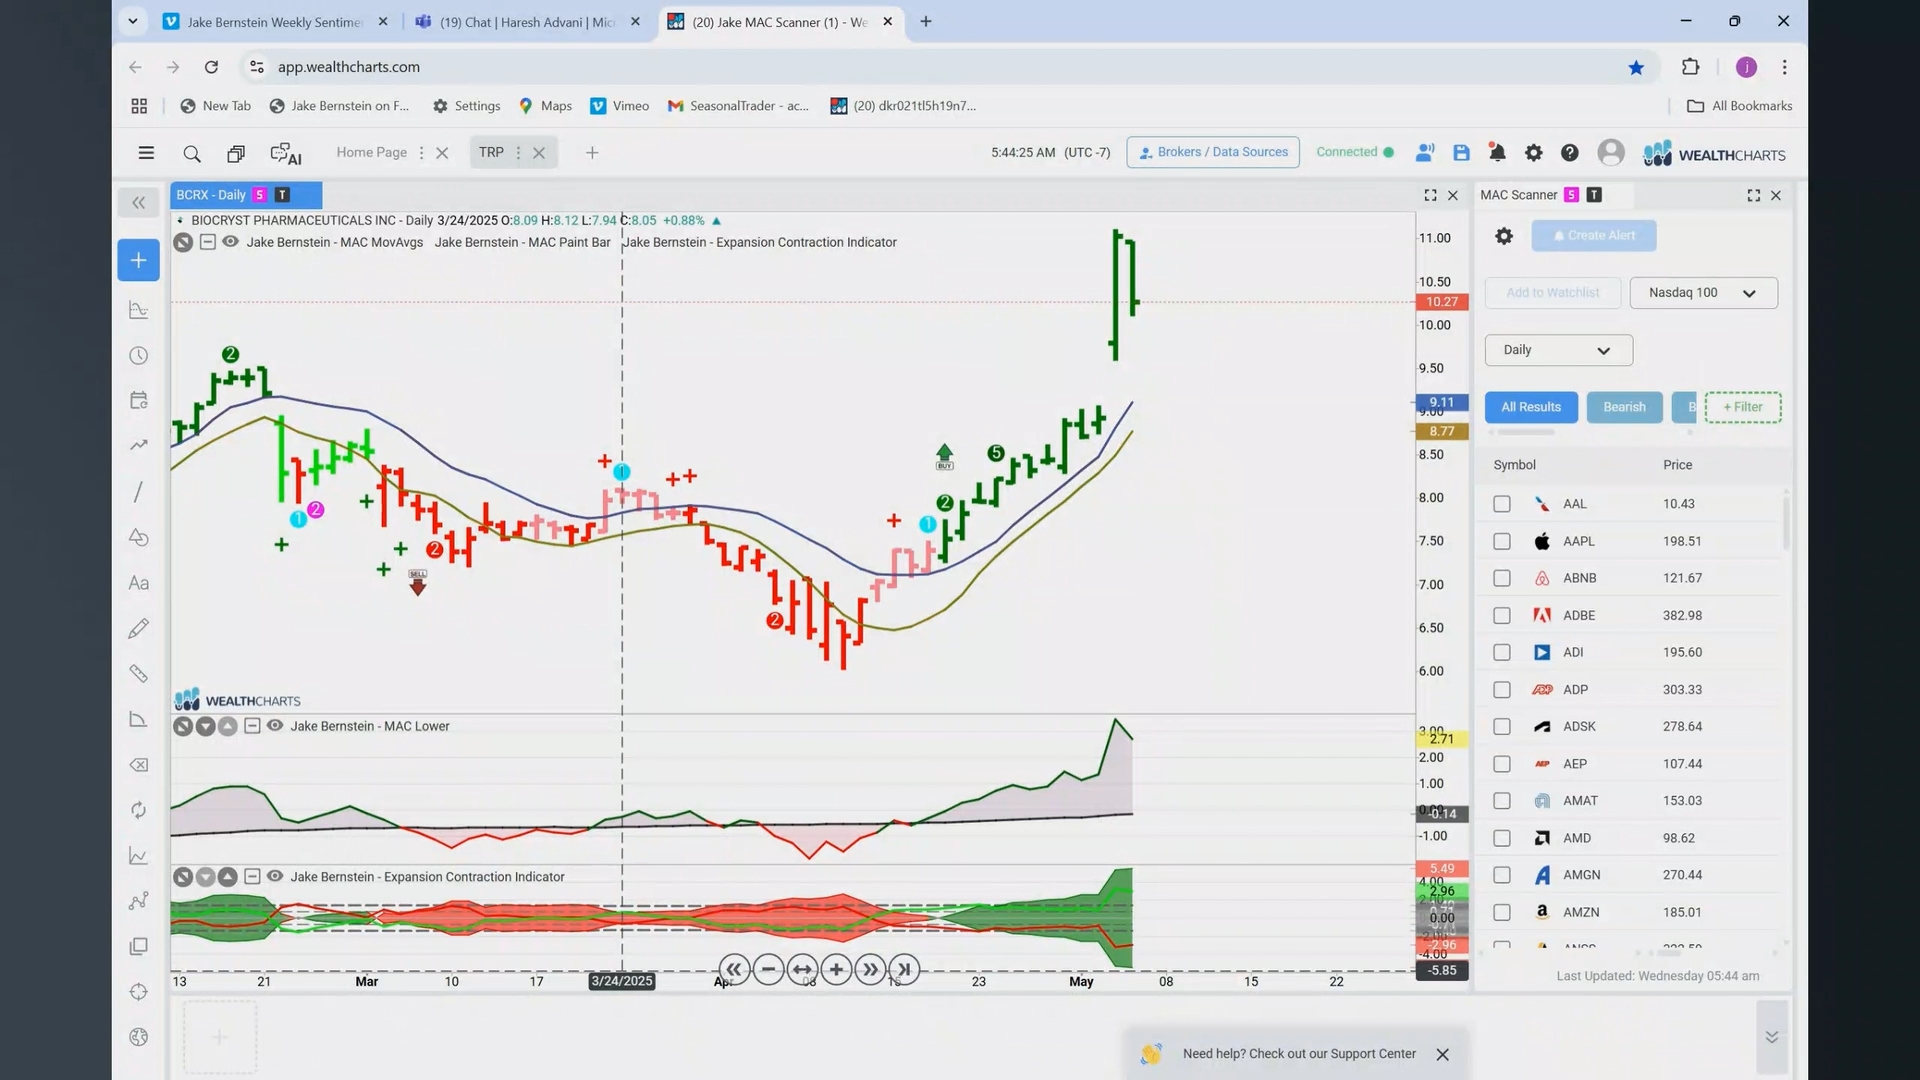Move MAC Lower pane down
The image size is (1920, 1080).
[205, 726]
